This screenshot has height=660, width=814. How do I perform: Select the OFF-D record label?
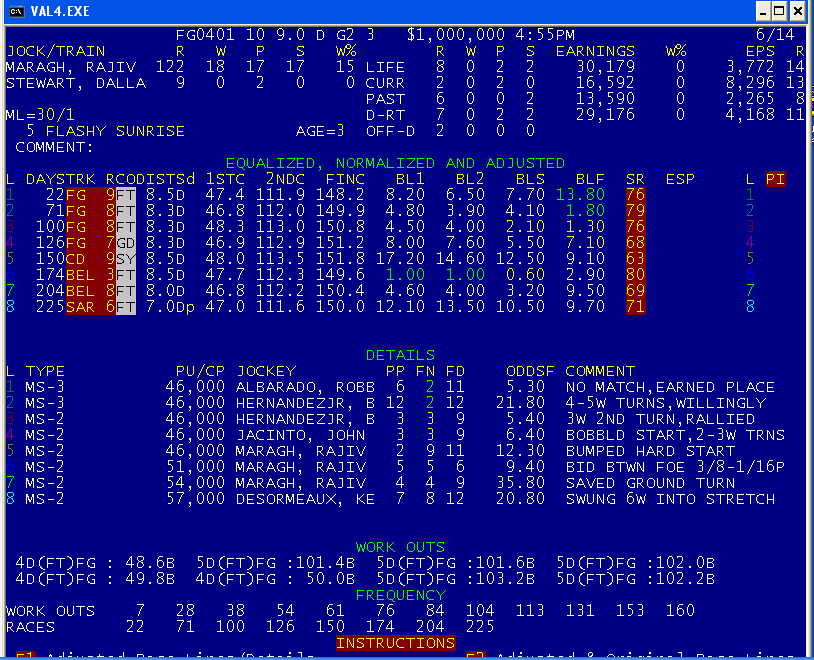[390, 131]
